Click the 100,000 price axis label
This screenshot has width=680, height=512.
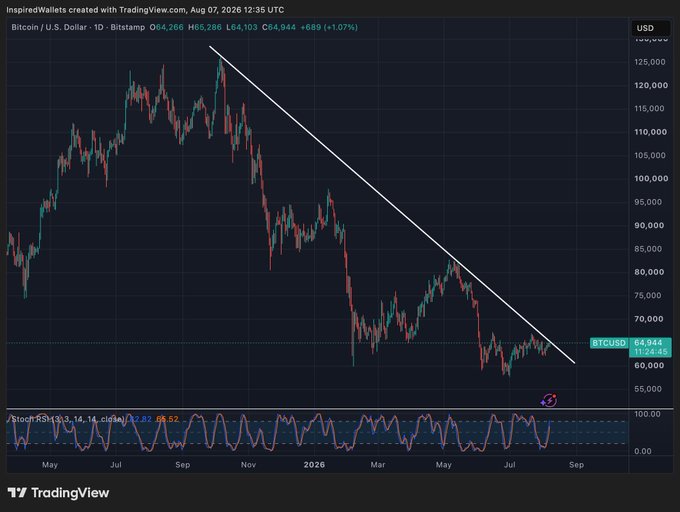tap(651, 179)
